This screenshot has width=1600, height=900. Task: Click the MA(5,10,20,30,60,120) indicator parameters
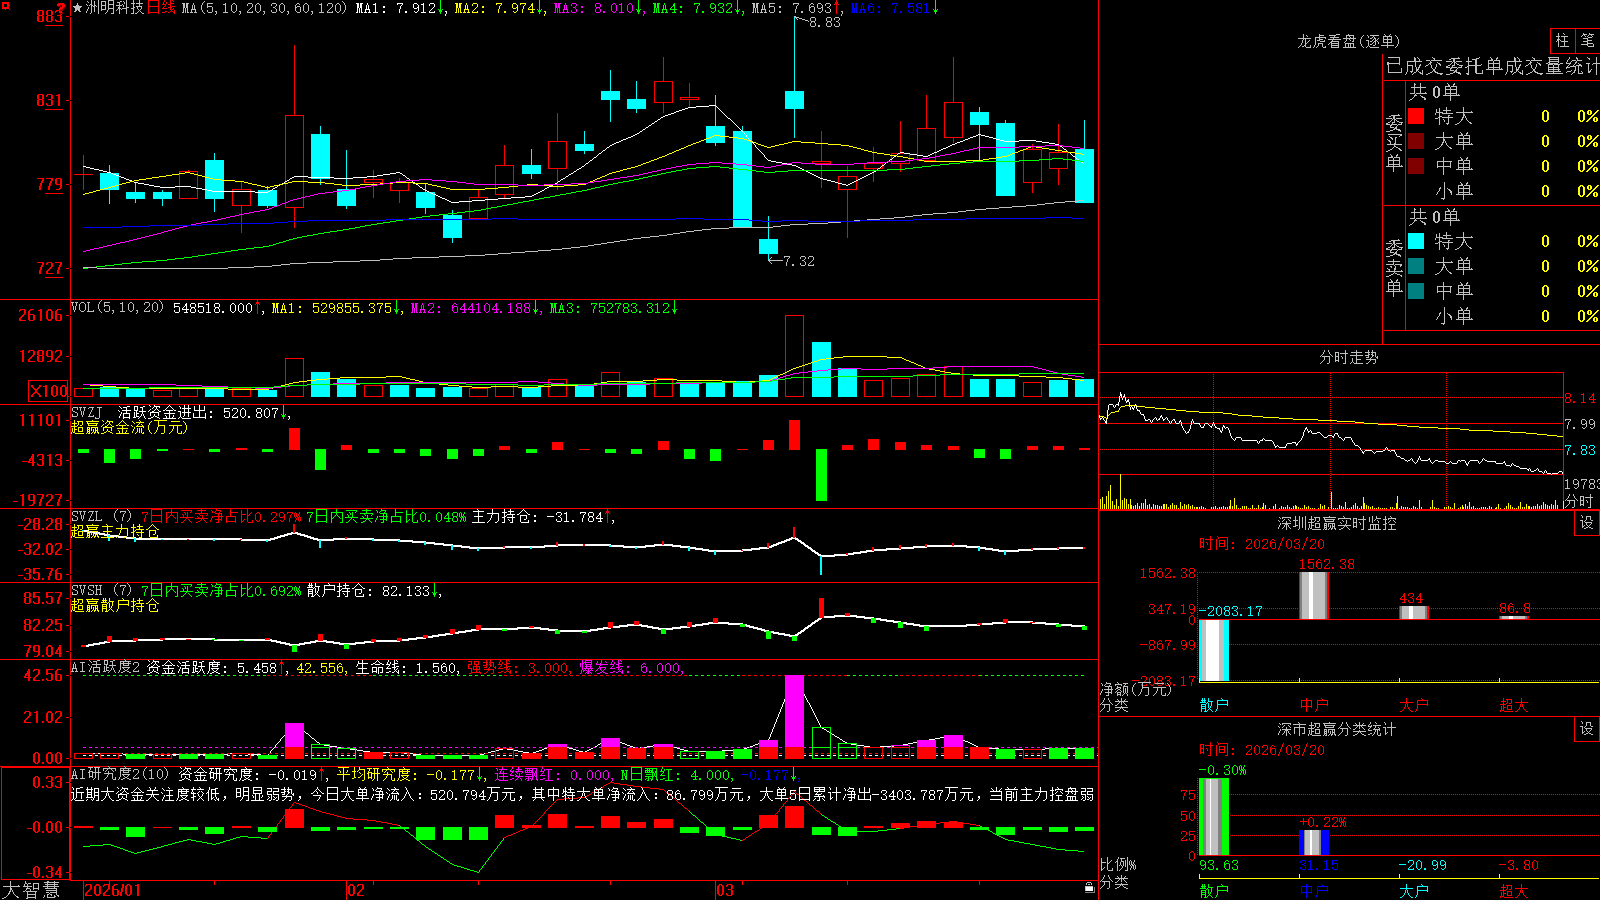coord(264,8)
